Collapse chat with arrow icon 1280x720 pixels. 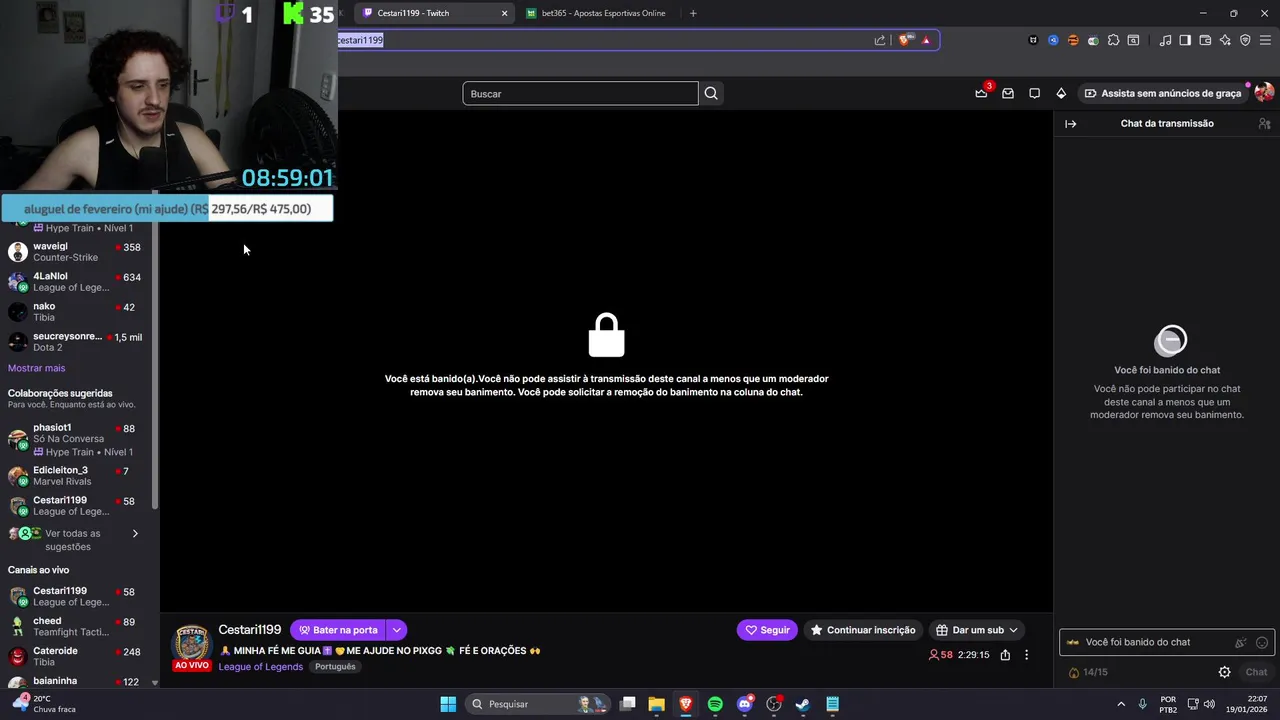coord(1071,124)
